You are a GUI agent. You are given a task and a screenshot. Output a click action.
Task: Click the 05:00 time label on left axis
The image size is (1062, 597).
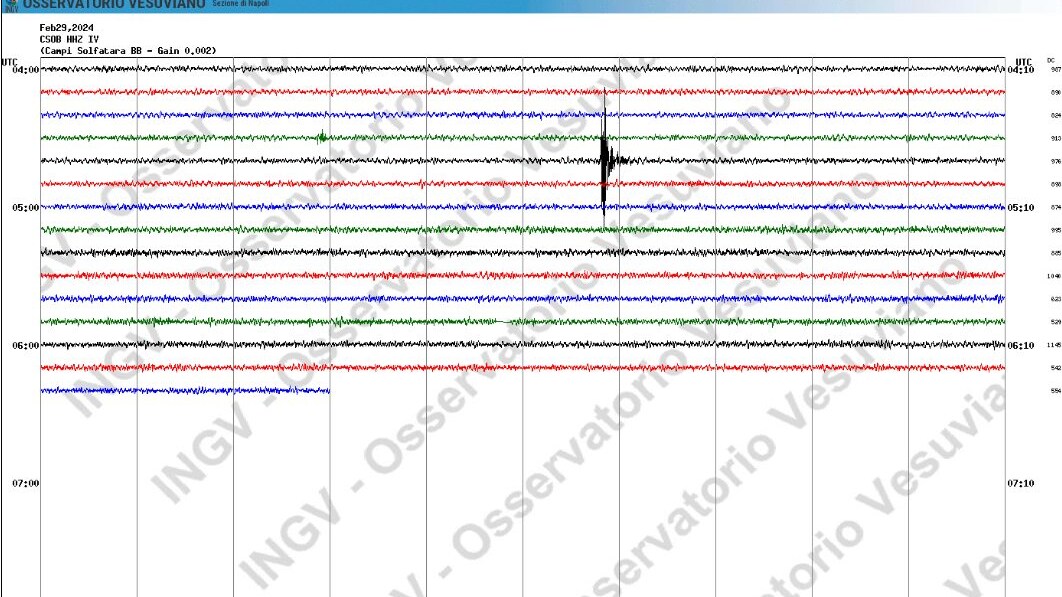[x=26, y=207]
